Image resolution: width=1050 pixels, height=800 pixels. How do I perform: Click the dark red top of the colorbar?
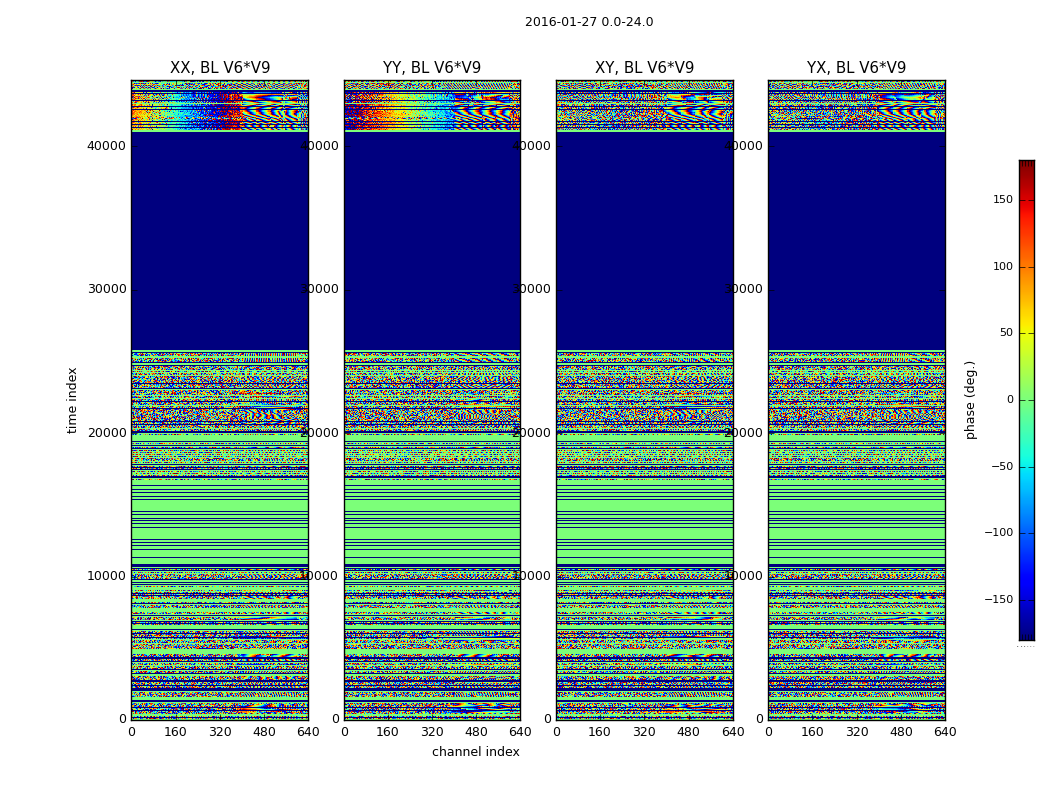click(1026, 166)
